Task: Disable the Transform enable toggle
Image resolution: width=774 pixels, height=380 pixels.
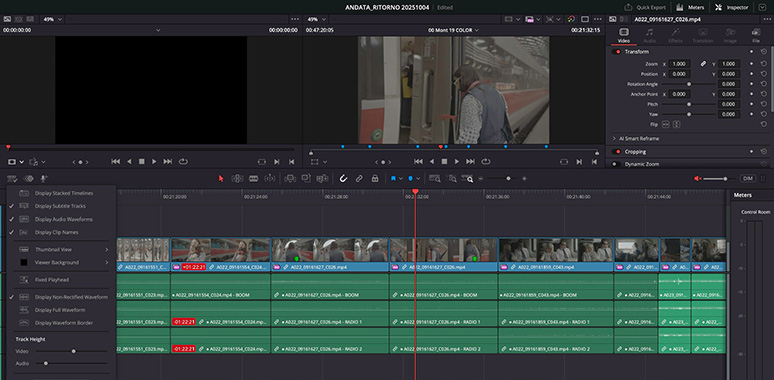Action: coord(616,52)
